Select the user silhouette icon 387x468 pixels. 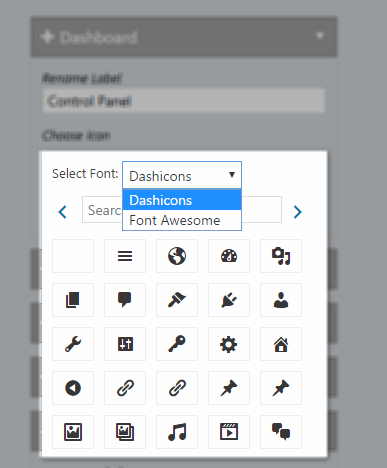pos(281,300)
